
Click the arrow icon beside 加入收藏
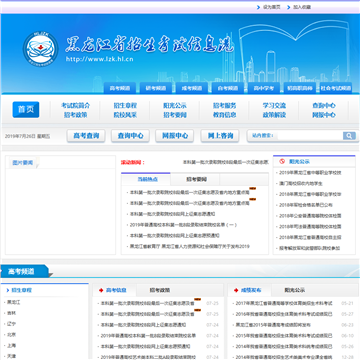(x=289, y=7)
